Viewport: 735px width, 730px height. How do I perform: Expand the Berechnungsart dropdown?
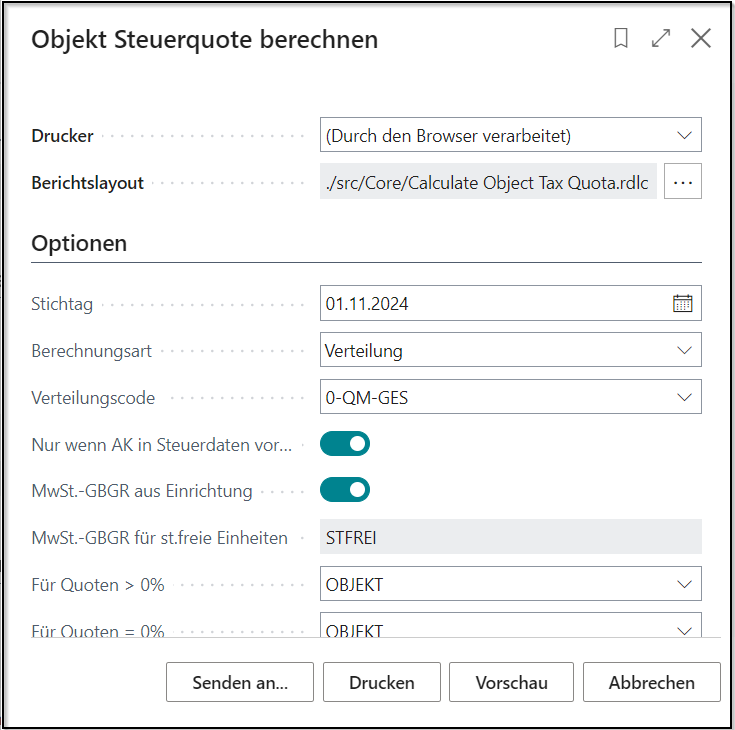click(511, 350)
